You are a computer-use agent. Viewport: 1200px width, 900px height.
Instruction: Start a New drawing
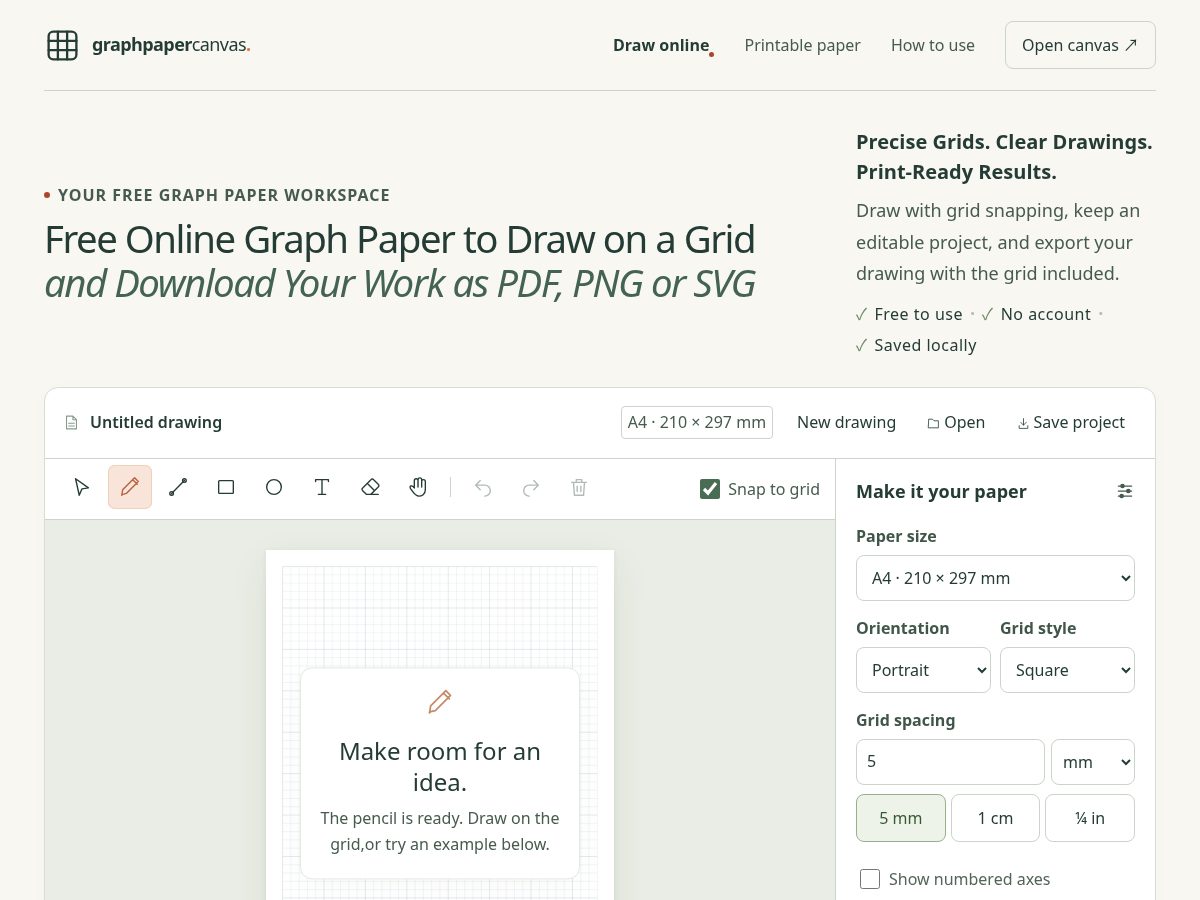click(x=846, y=422)
